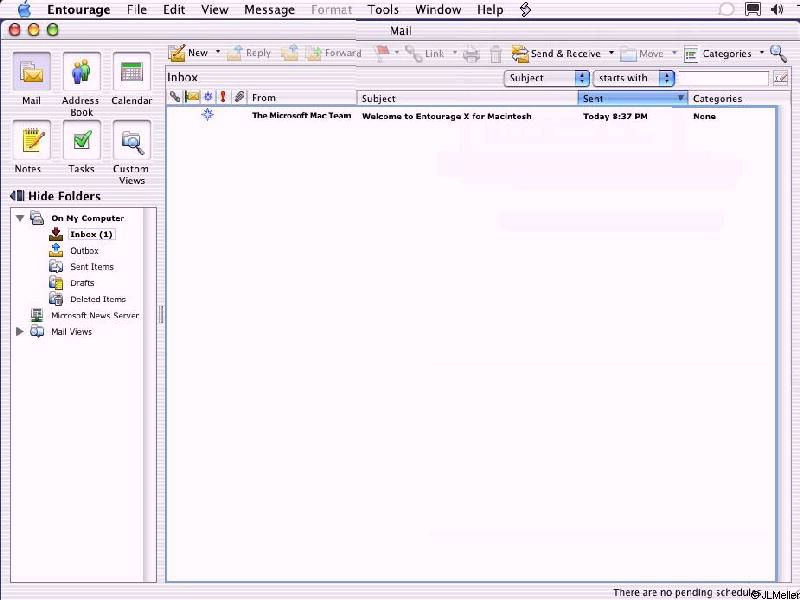Viewport: 800px width, 600px height.
Task: Select the message from The Microsoft Mac Team
Action: (302, 115)
